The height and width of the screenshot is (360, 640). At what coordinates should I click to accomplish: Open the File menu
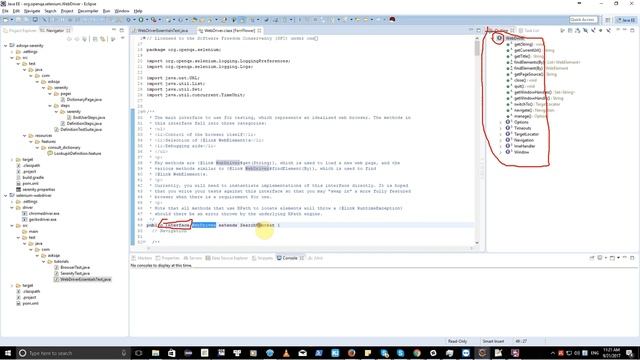click(5, 11)
